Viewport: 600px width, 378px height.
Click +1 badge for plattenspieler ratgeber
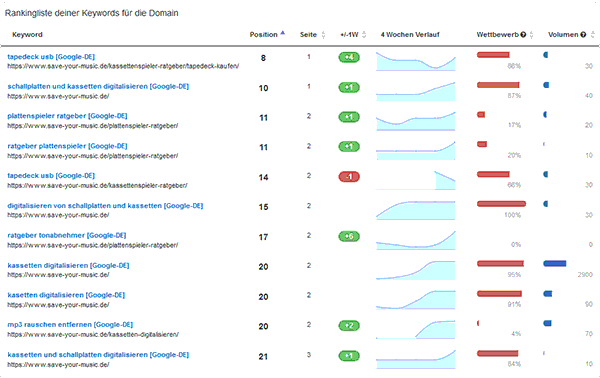[349, 117]
